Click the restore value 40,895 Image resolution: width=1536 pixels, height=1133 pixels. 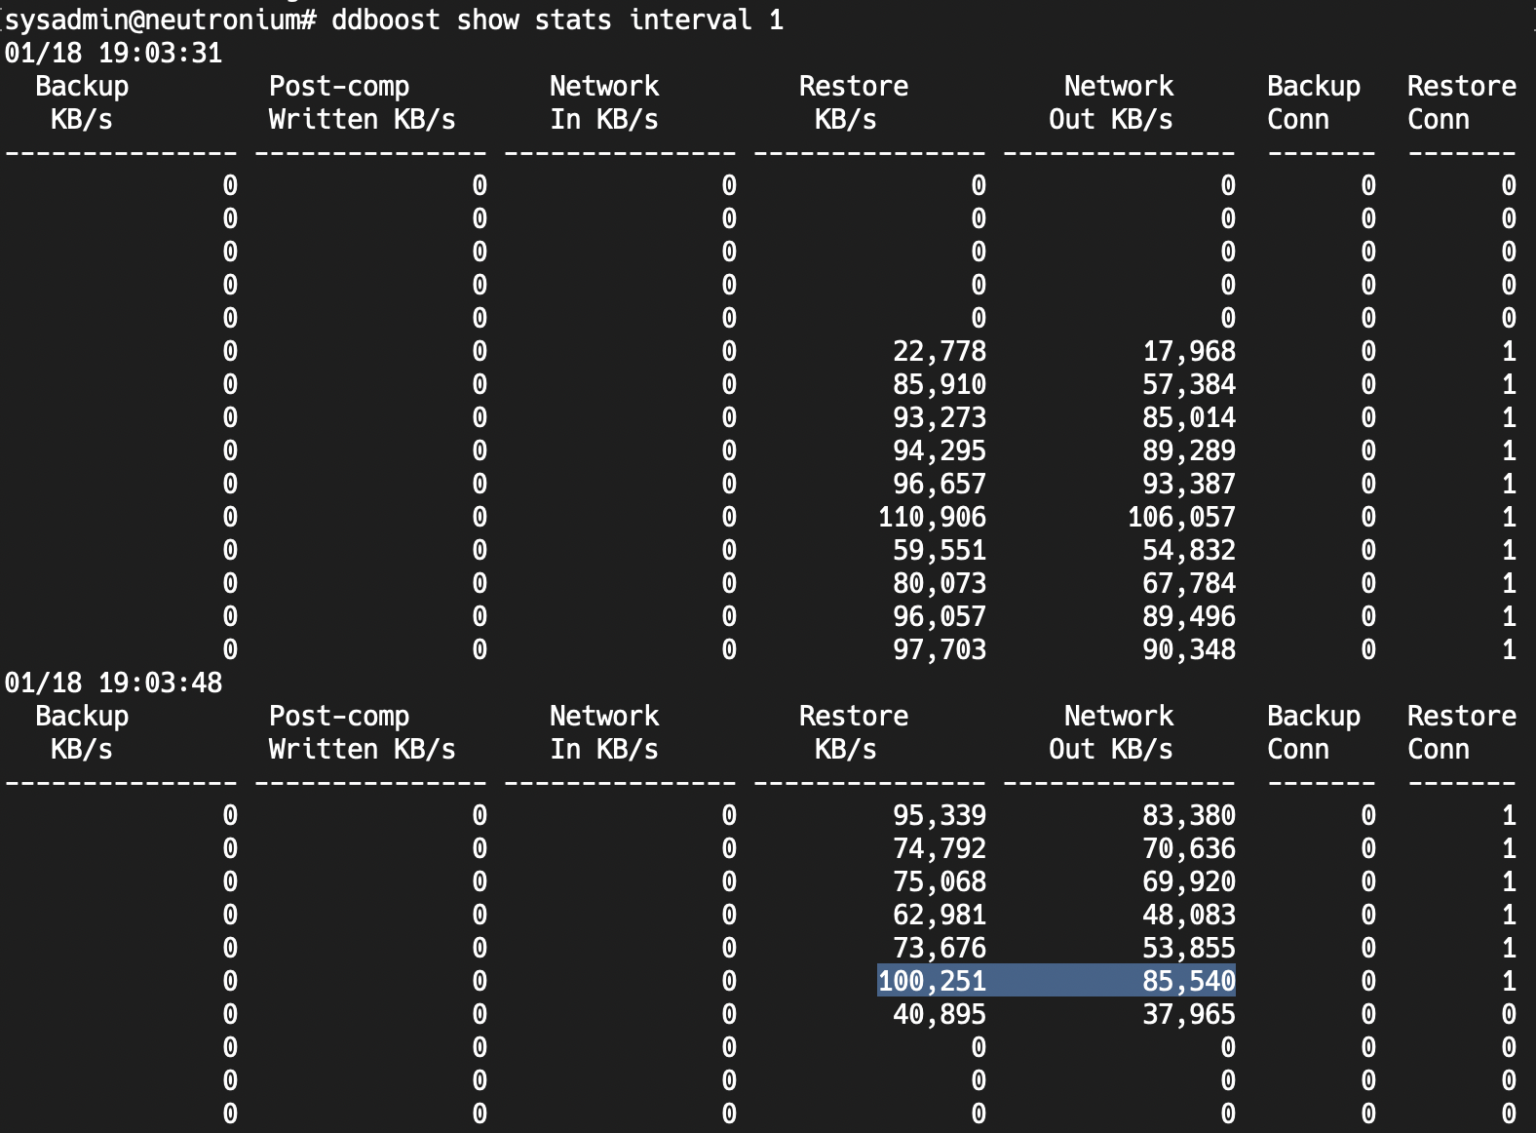[x=939, y=1014]
